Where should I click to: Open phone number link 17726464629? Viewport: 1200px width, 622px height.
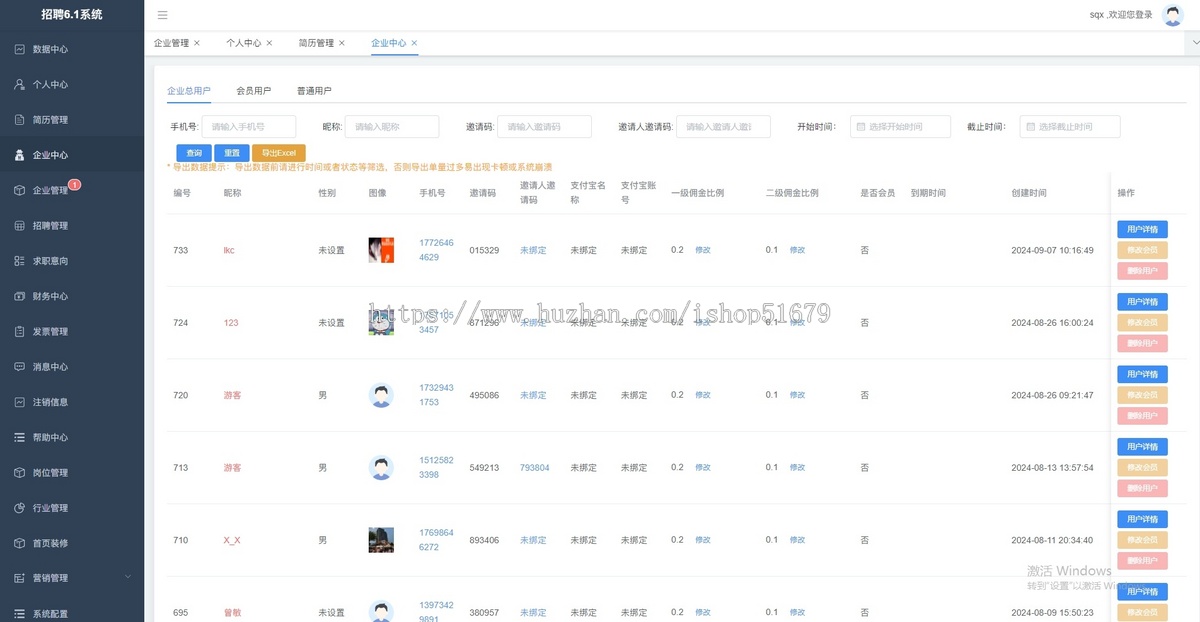point(436,250)
